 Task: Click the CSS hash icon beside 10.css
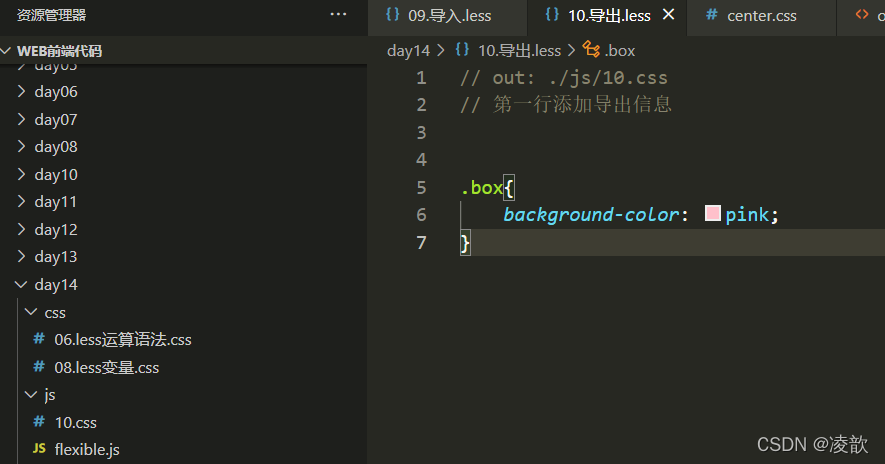39,422
